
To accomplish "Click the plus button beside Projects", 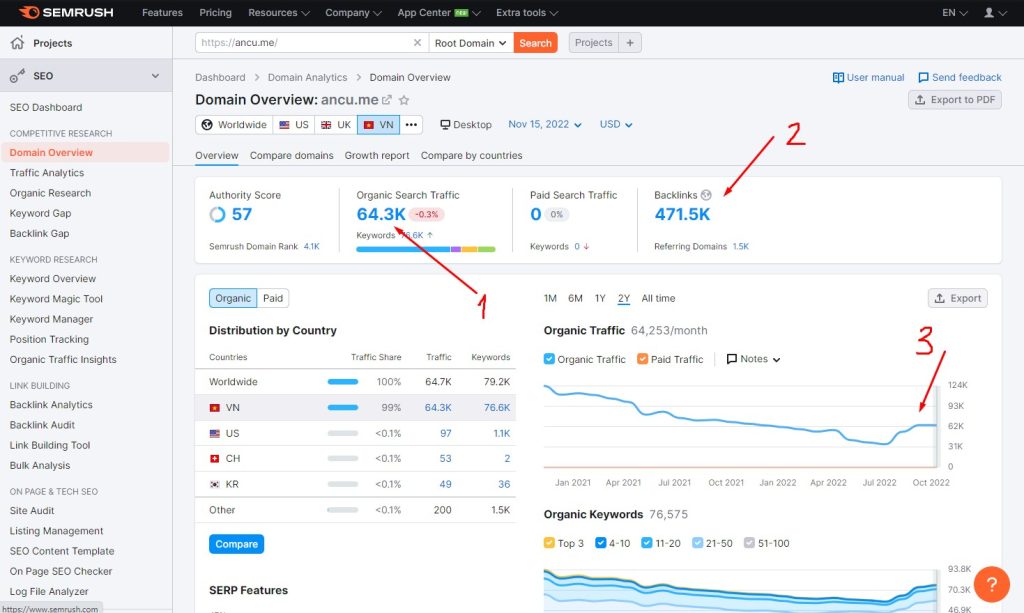I will click(630, 42).
